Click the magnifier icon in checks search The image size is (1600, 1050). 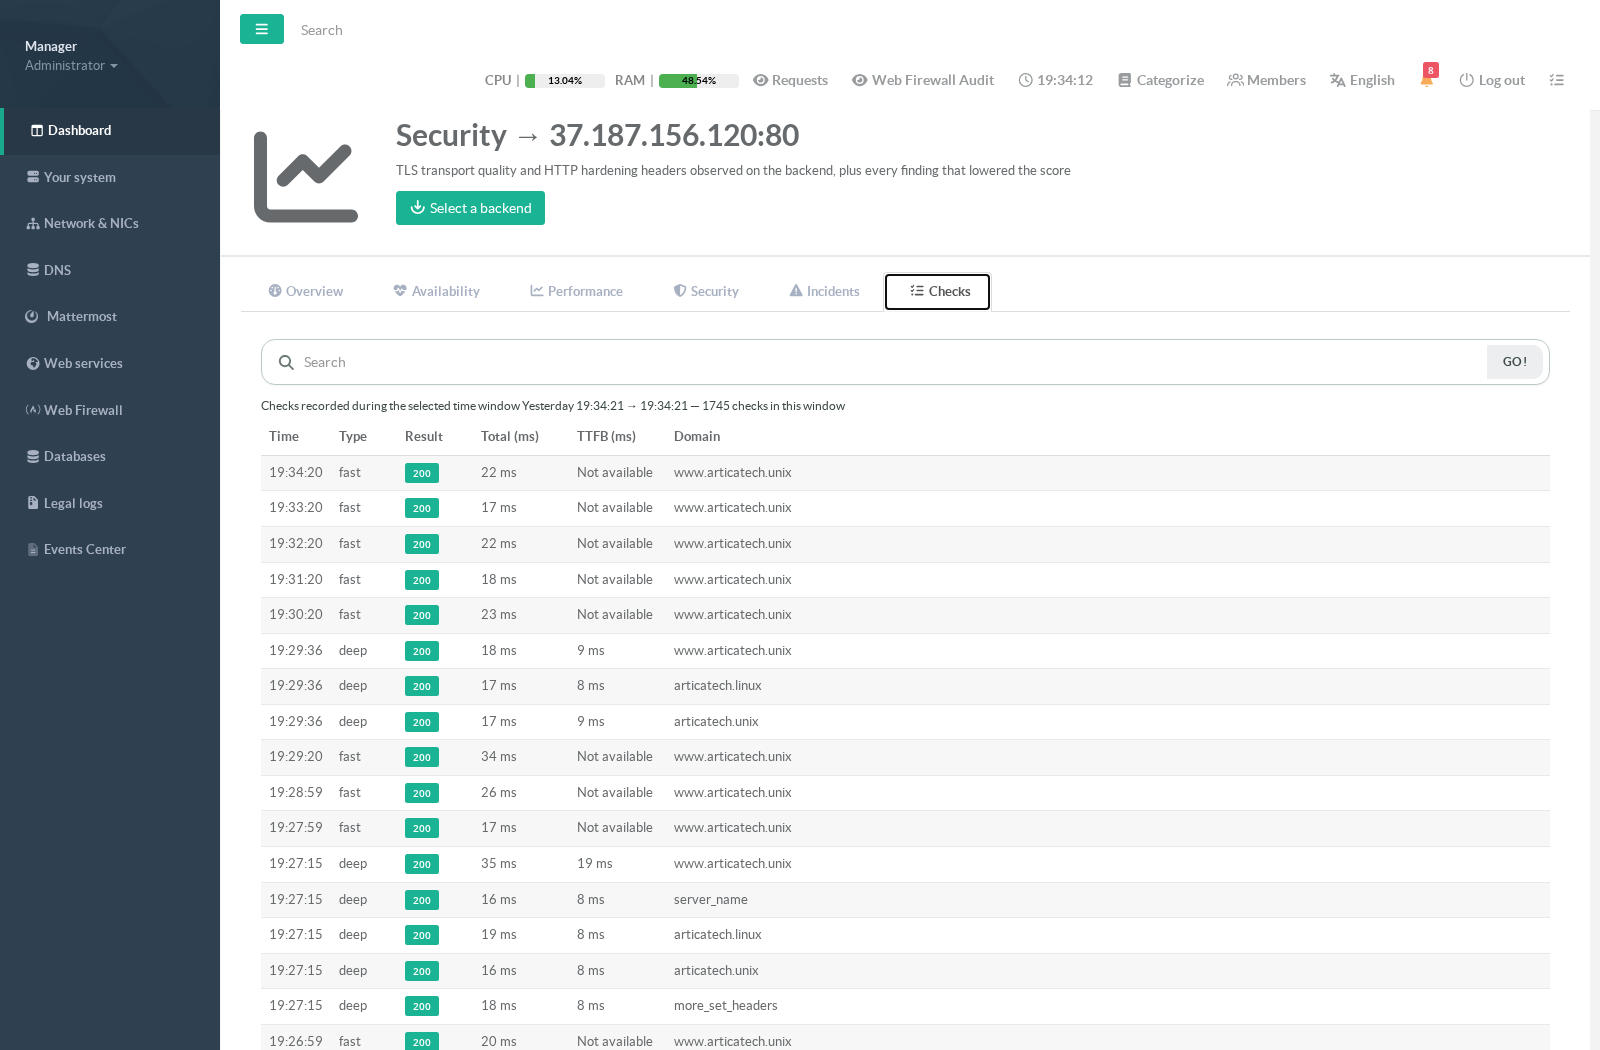(x=286, y=362)
